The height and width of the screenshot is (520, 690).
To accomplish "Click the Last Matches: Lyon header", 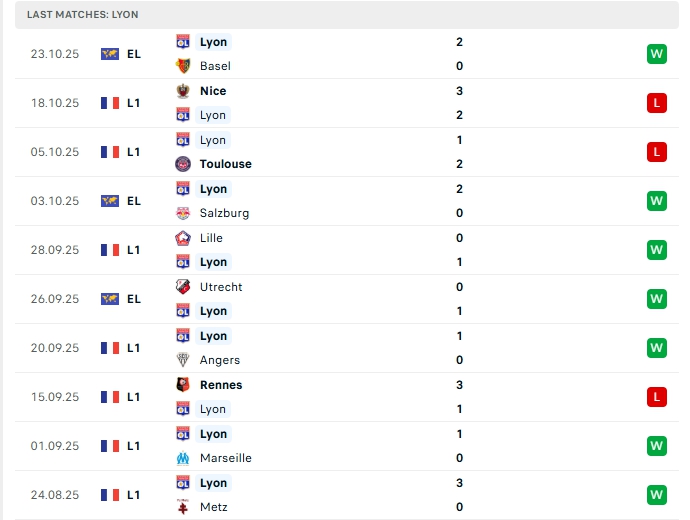I will pos(83,15).
